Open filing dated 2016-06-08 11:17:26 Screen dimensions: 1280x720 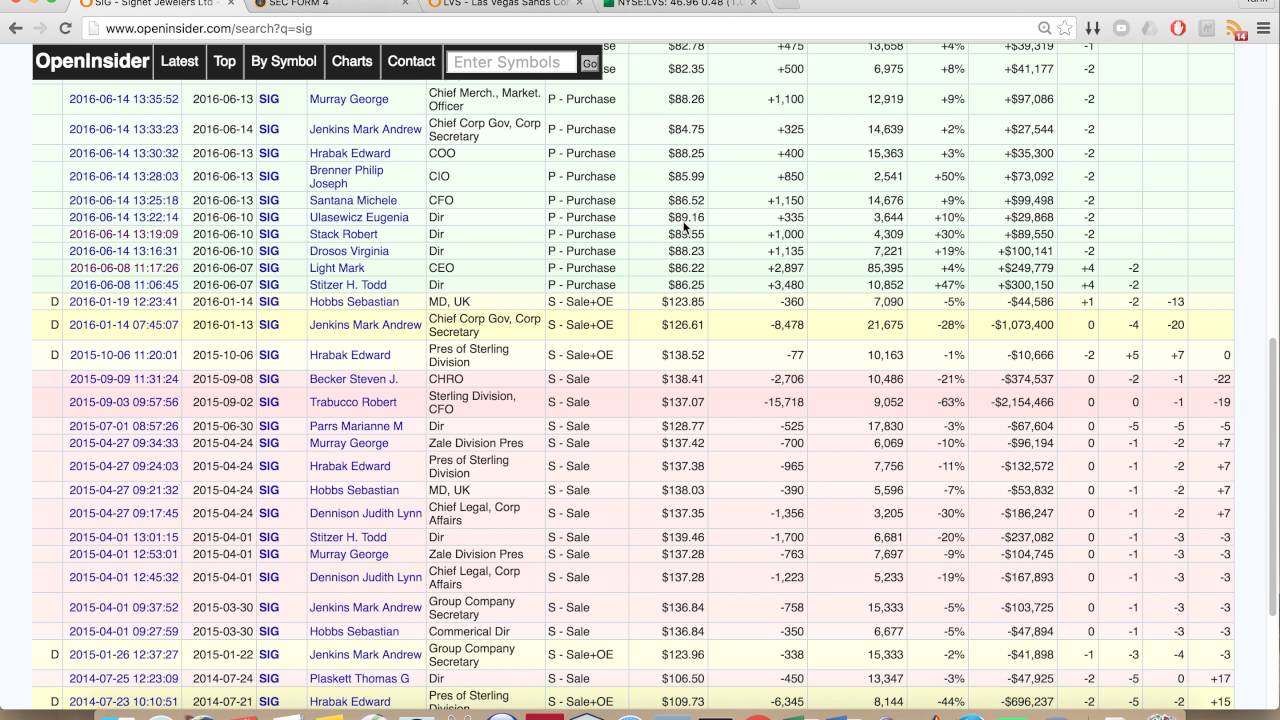coord(124,268)
